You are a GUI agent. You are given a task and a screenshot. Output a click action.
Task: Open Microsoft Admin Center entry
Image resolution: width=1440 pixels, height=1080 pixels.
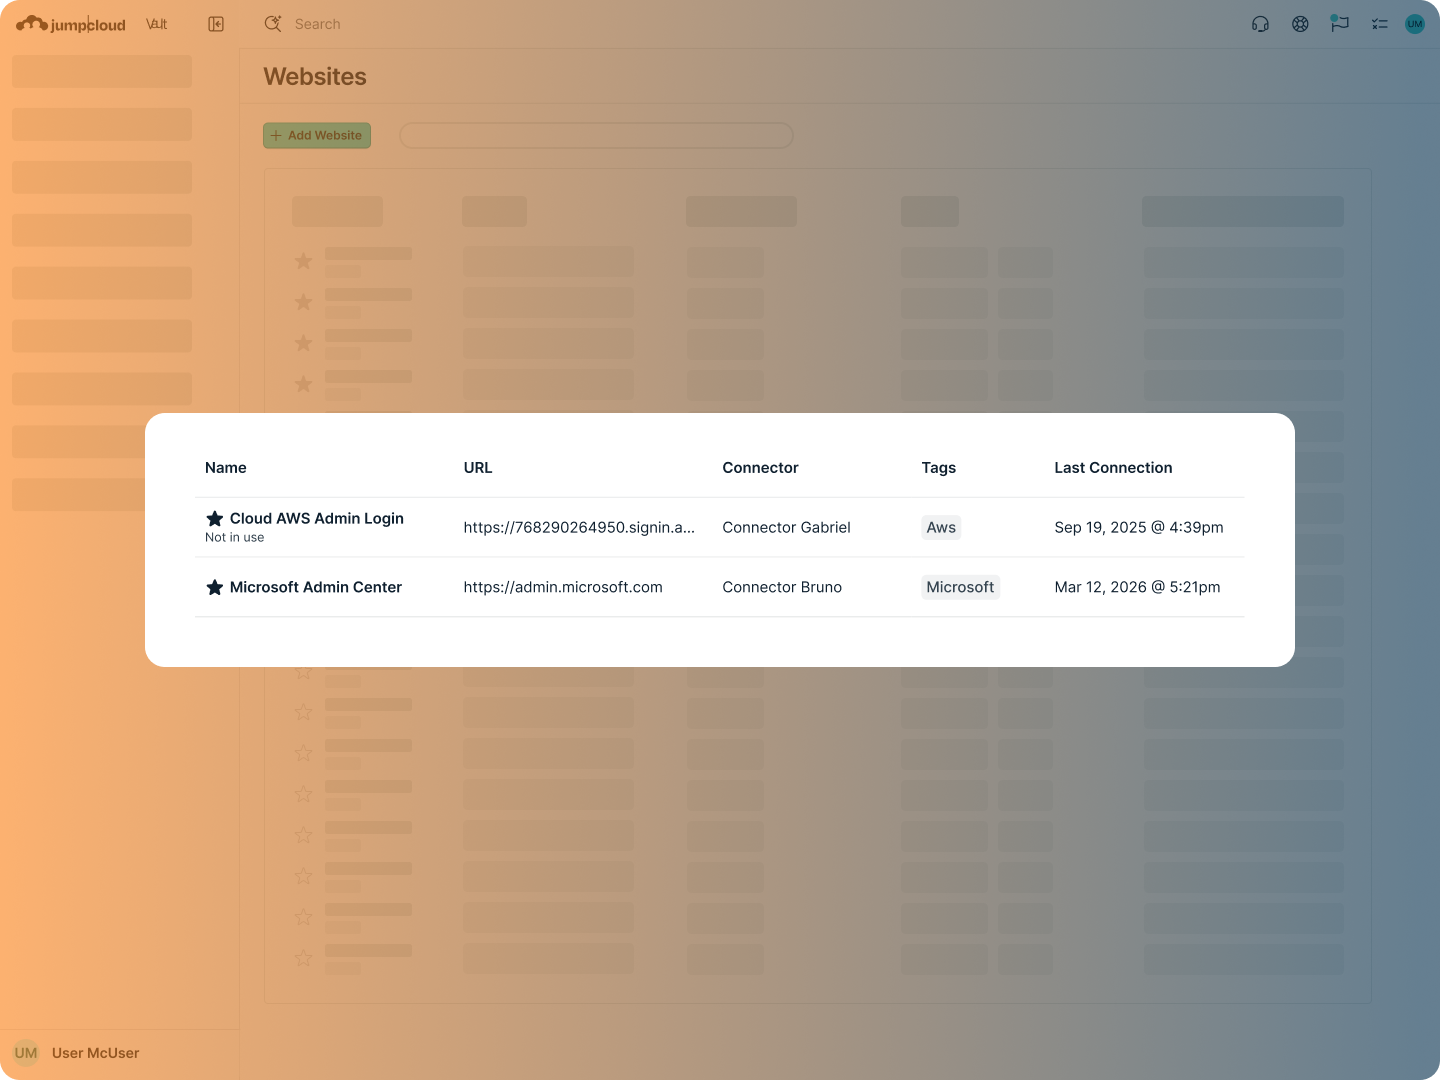coord(316,587)
